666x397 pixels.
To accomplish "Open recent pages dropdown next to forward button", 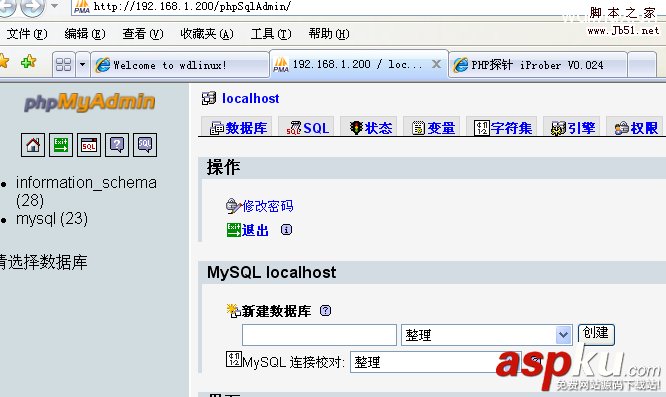I will 54,6.
